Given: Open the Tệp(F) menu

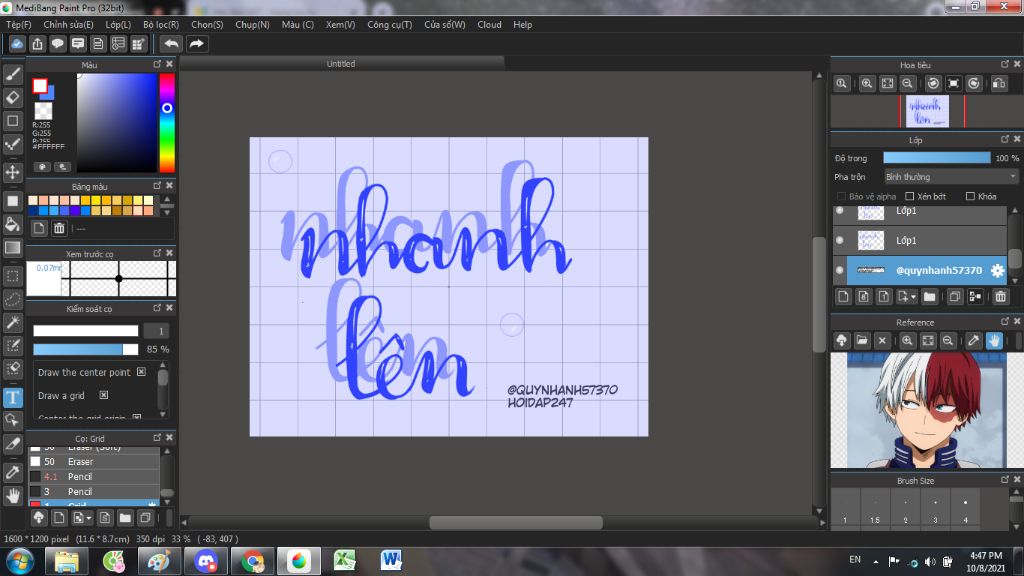Looking at the screenshot, I should pyautogui.click(x=18, y=25).
